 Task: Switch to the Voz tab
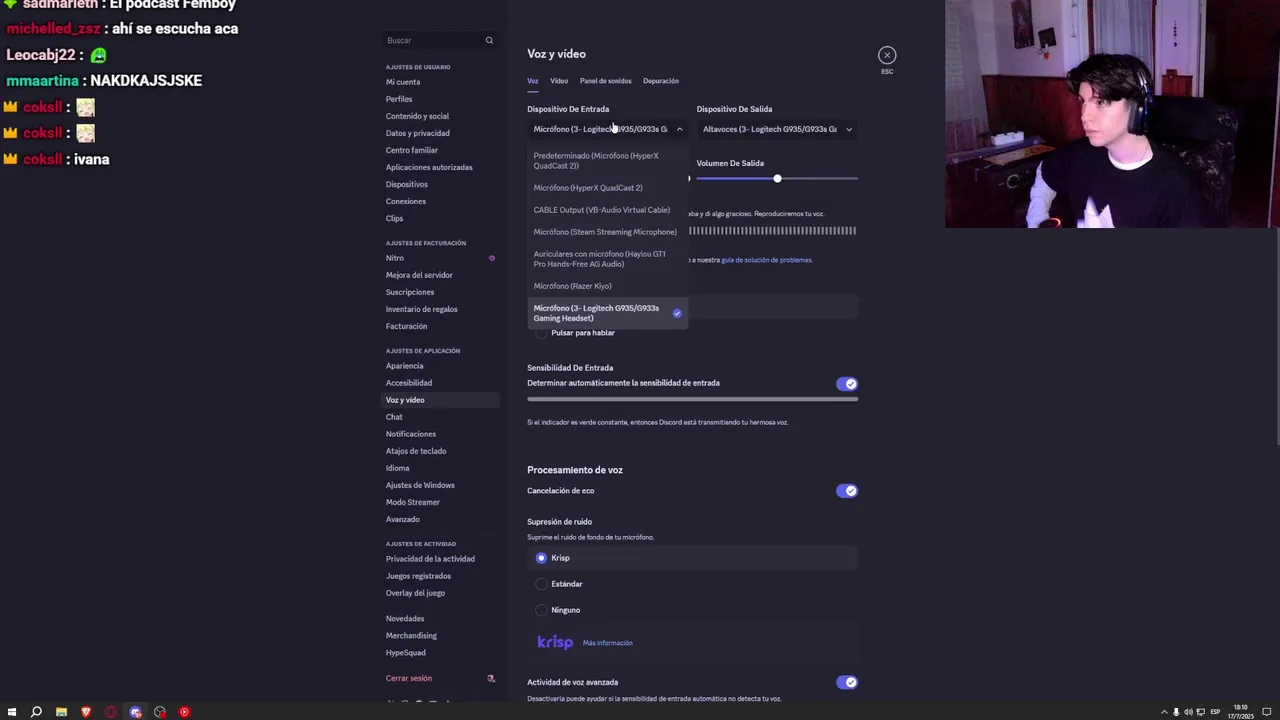pyautogui.click(x=533, y=81)
